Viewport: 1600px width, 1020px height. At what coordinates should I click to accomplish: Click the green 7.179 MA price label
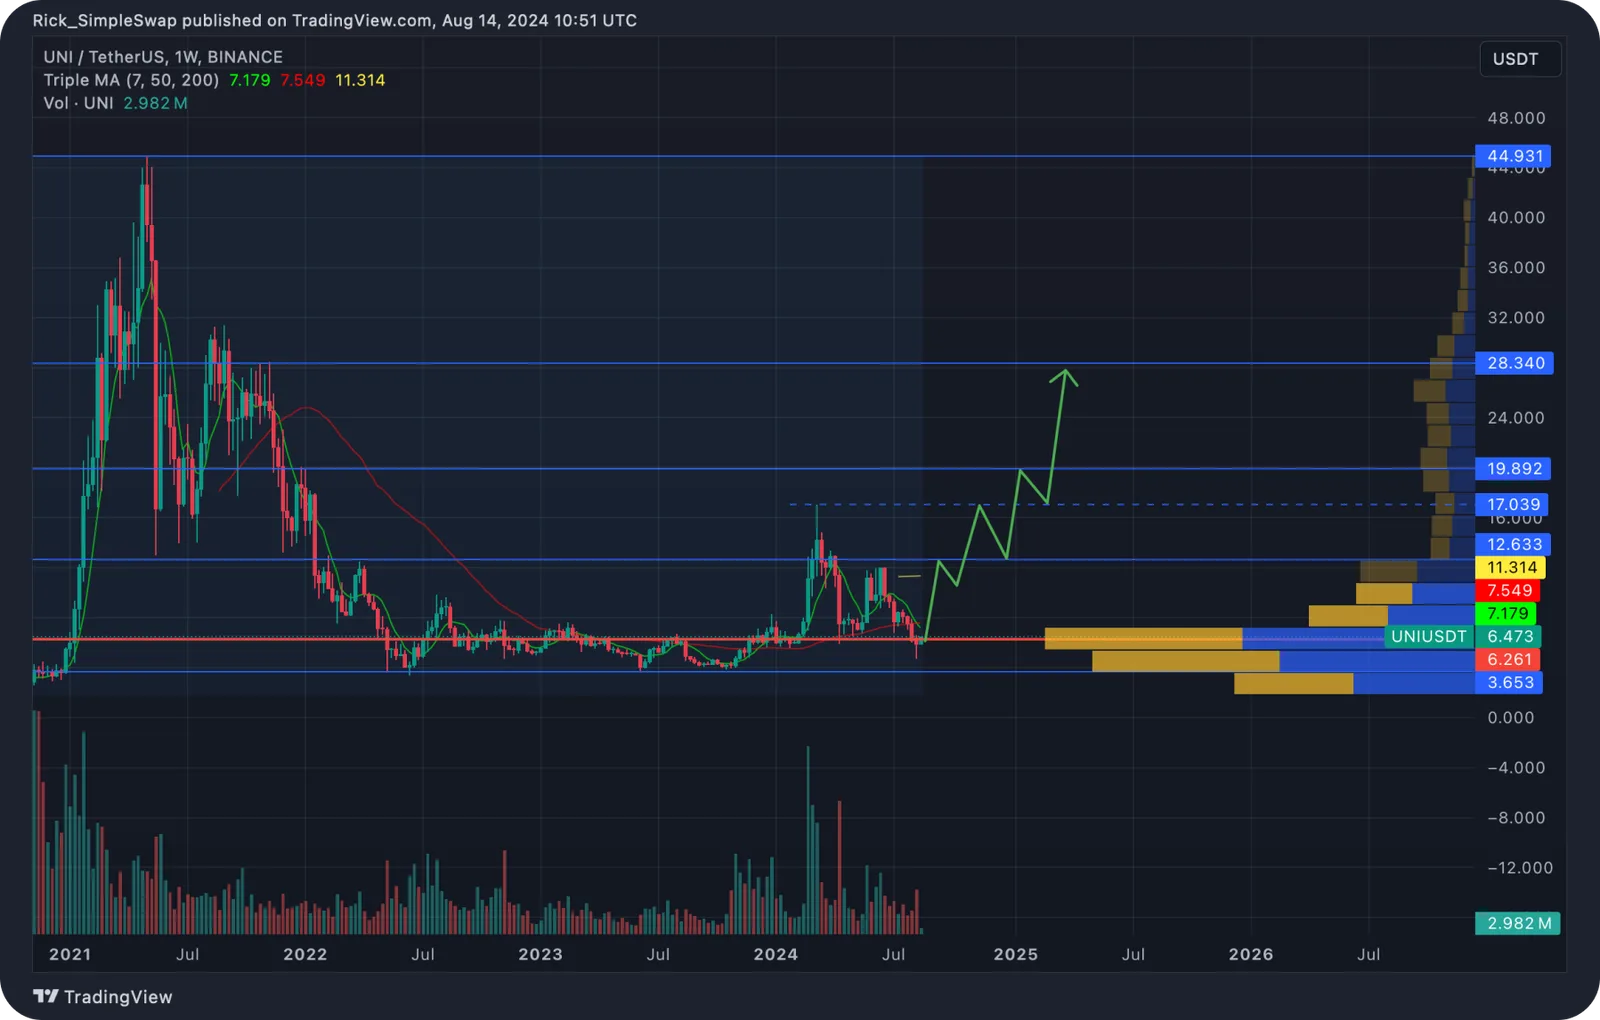(x=1506, y=613)
